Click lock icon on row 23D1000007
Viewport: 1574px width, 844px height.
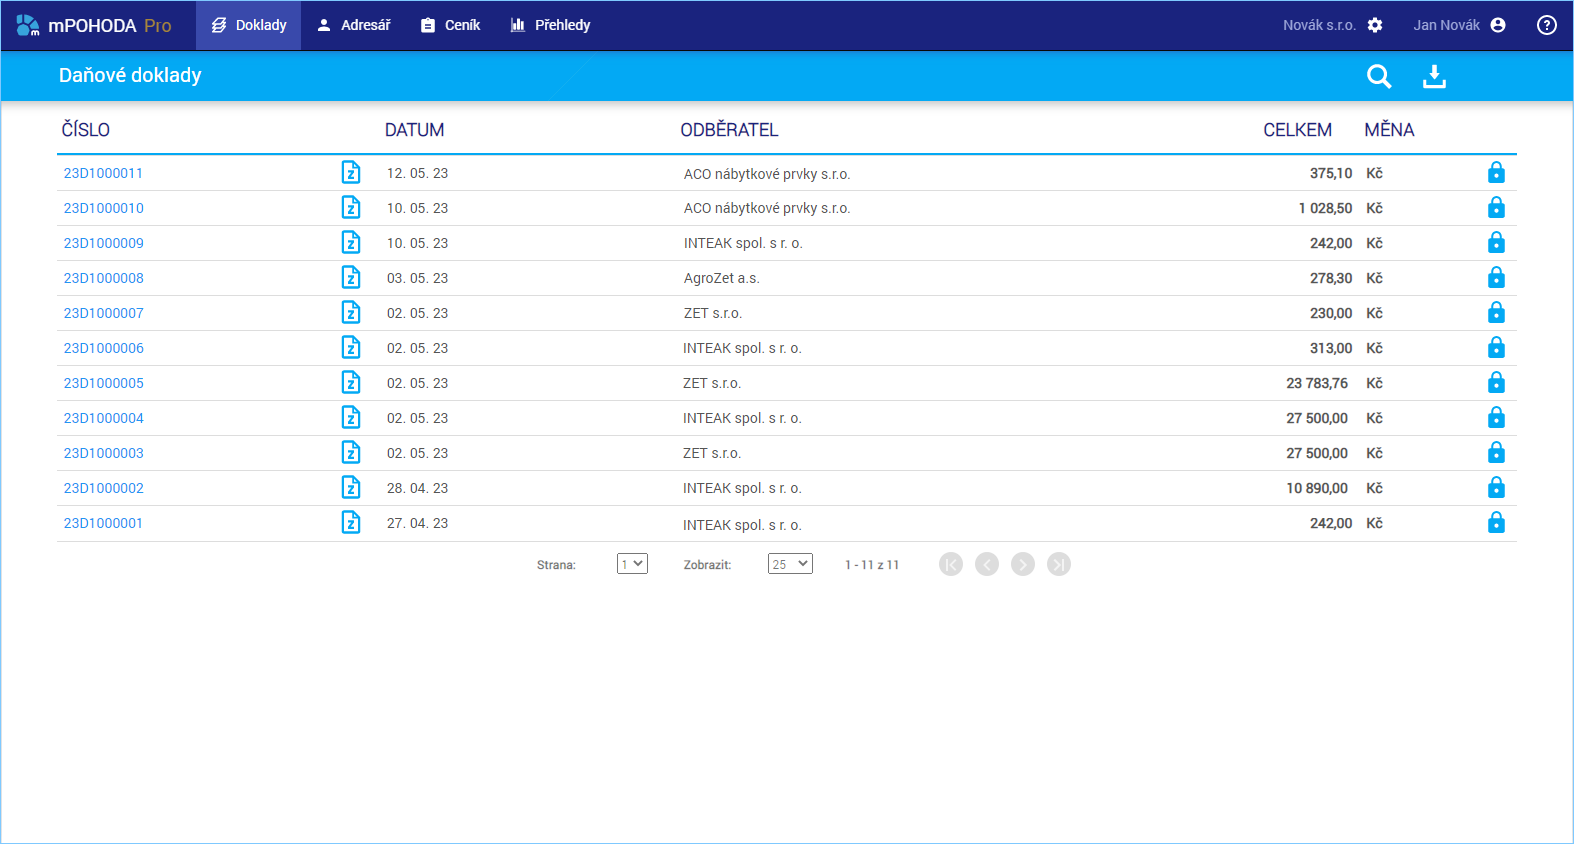coord(1496,312)
